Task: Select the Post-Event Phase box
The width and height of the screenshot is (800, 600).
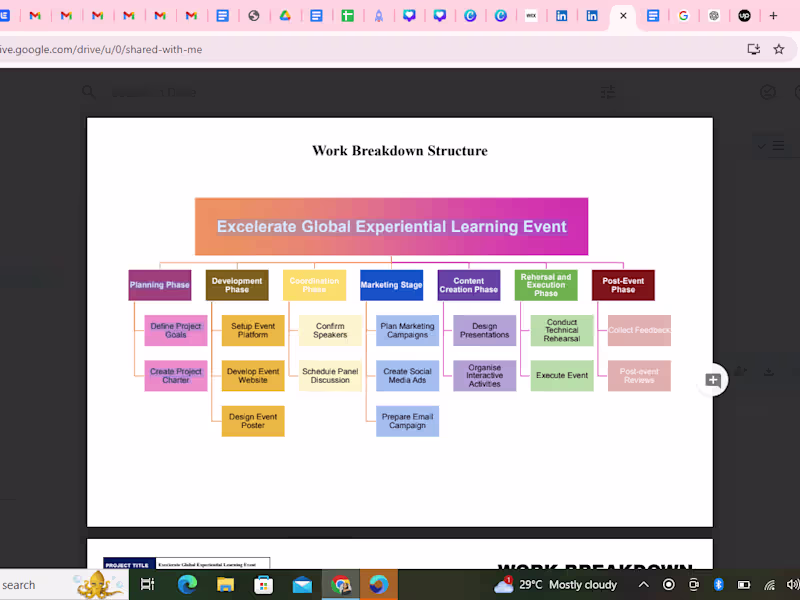Action: (623, 285)
